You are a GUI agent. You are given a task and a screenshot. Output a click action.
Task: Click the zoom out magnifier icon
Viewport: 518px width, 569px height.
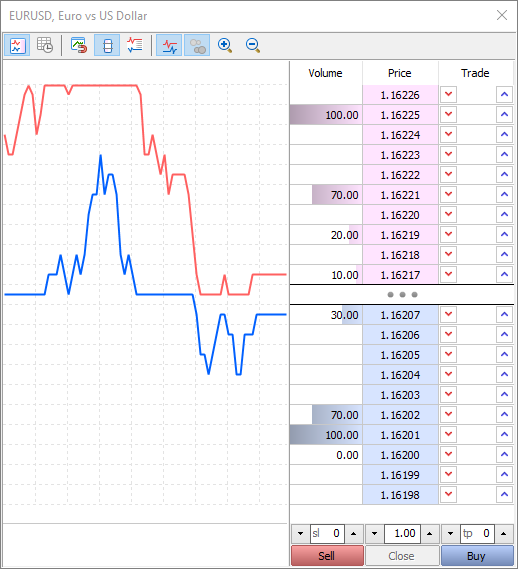point(253,46)
